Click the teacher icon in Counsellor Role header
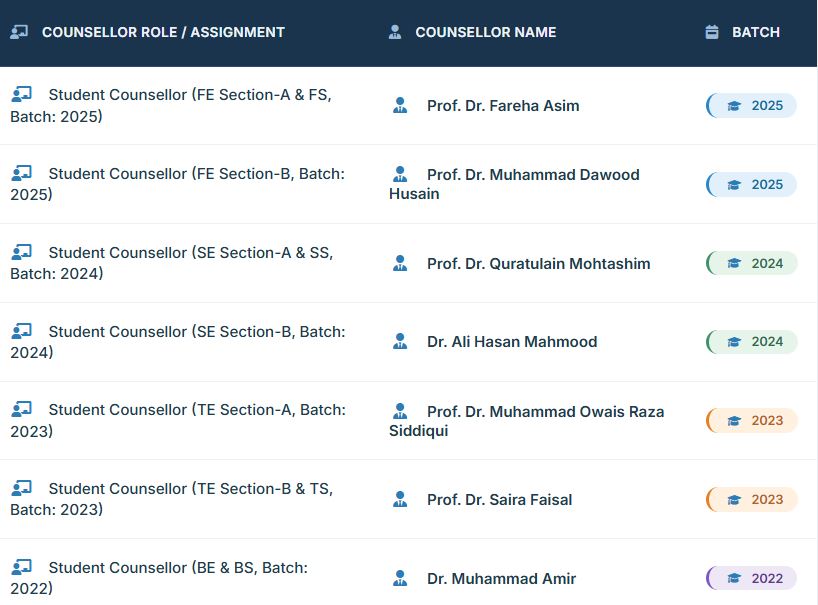Screen dimensions: 818x605 pyautogui.click(x=19, y=32)
